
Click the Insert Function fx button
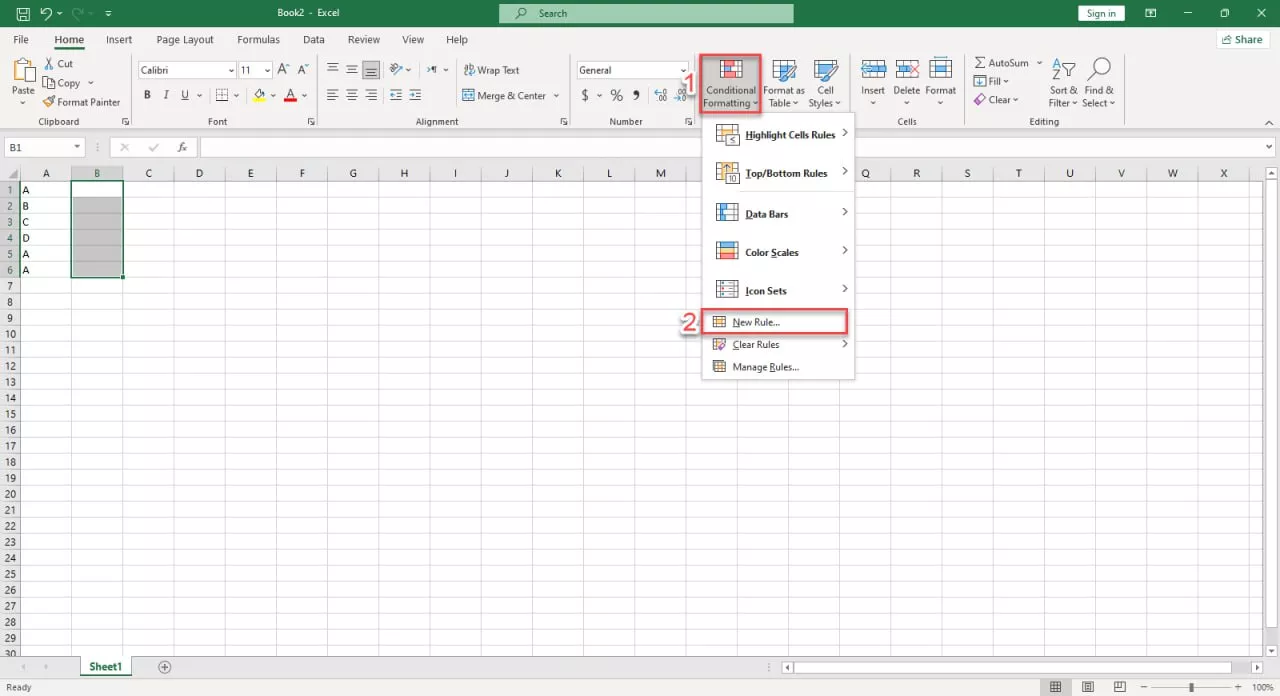[x=182, y=147]
